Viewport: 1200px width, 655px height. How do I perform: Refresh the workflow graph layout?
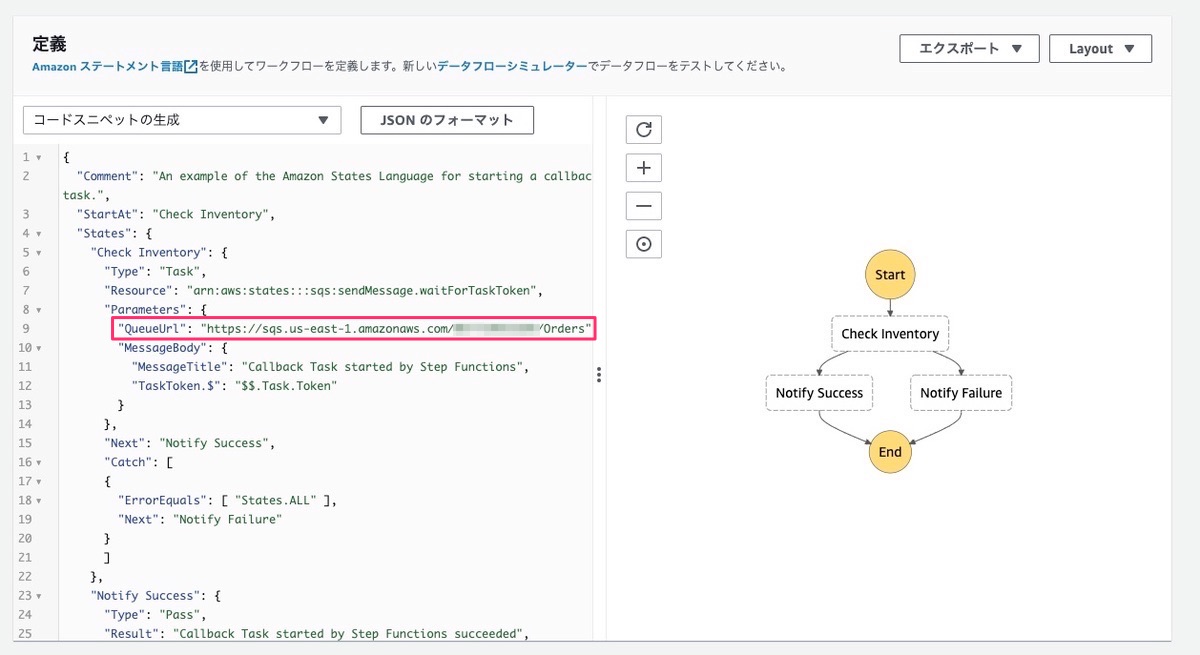(643, 129)
